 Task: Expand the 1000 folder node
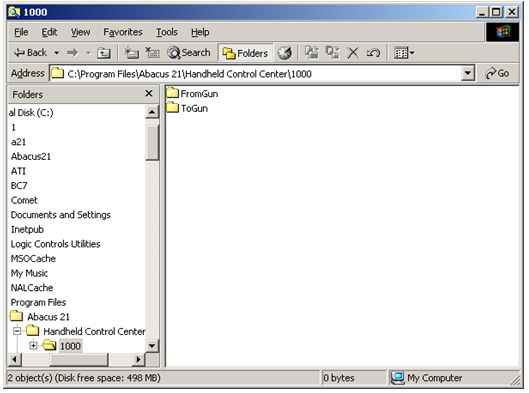coord(33,345)
